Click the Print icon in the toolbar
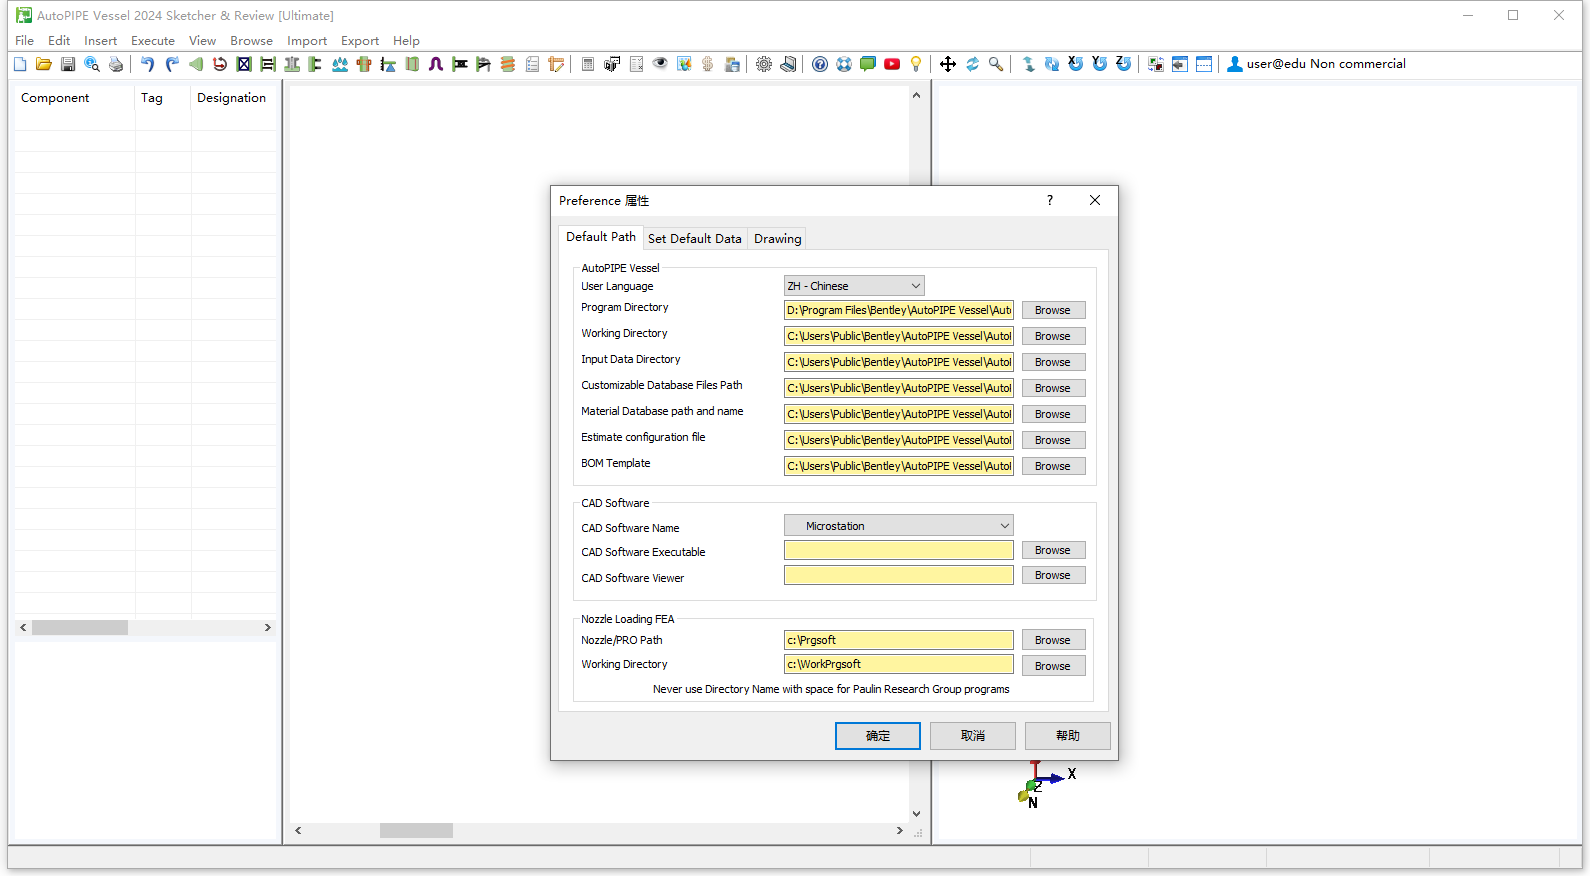The width and height of the screenshot is (1590, 876). (116, 64)
